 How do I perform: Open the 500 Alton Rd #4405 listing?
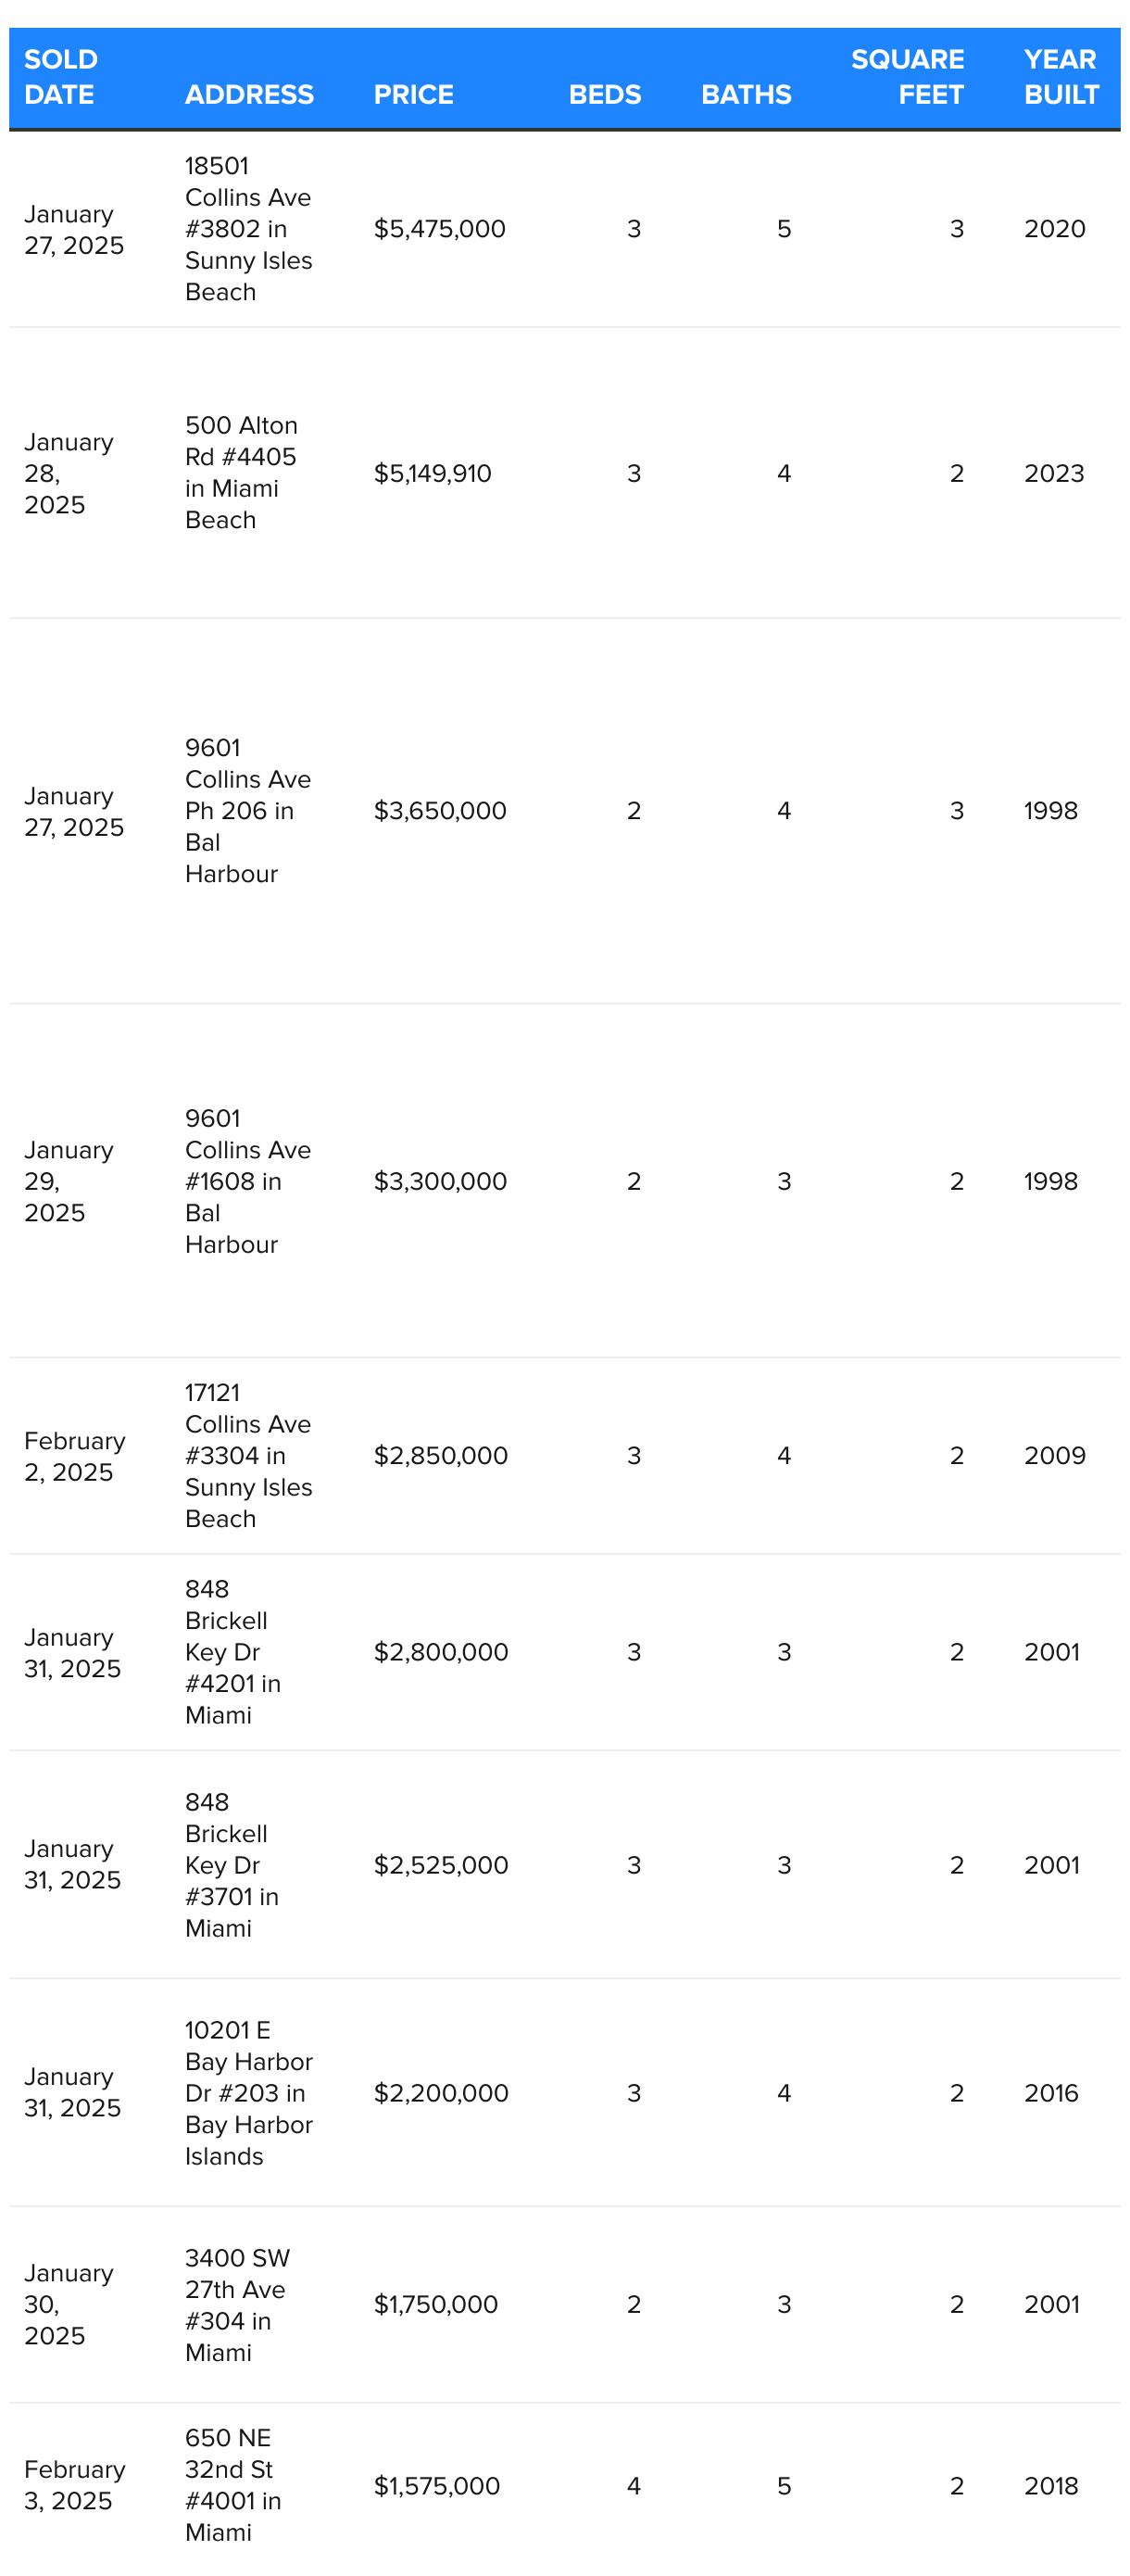click(242, 473)
